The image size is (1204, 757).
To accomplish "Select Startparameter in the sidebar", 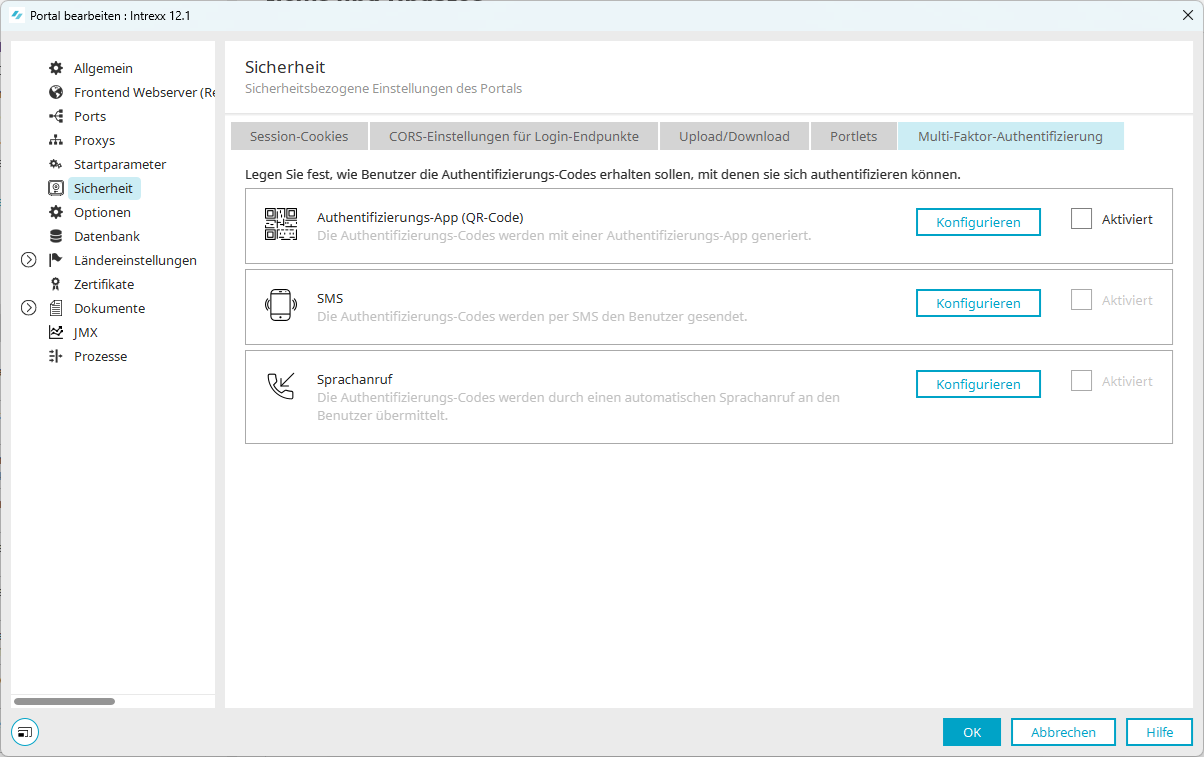I will pos(120,164).
